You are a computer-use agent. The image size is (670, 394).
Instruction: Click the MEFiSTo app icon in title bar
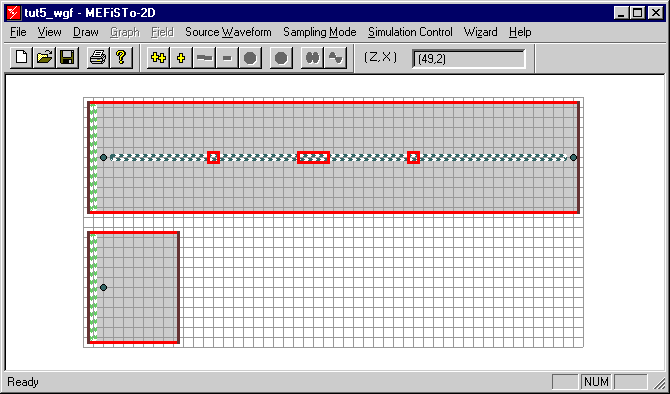14,13
